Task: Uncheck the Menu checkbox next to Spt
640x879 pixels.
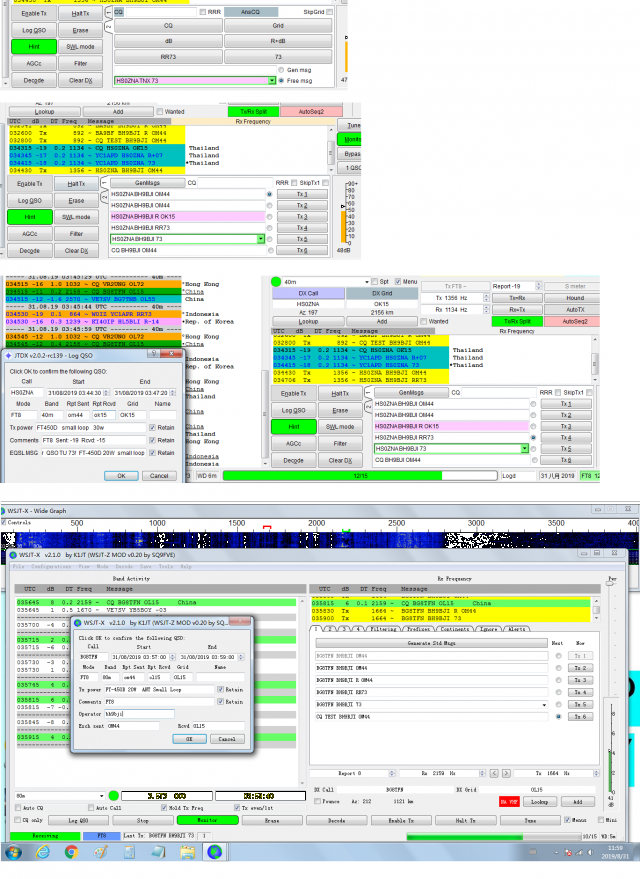Action: click(x=398, y=281)
